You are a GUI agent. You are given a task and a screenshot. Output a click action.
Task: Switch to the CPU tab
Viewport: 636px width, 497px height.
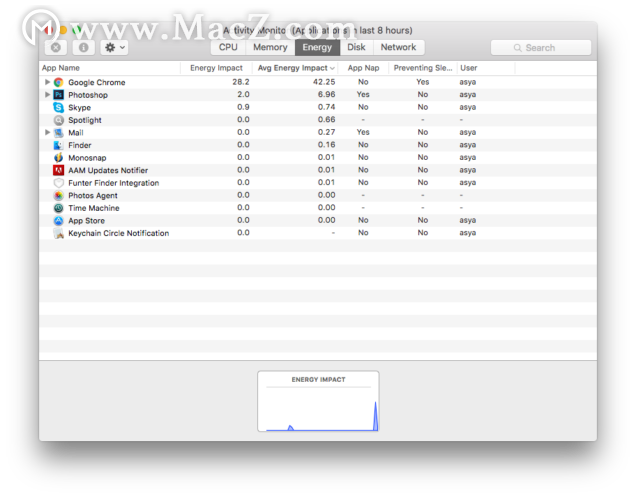click(x=228, y=47)
